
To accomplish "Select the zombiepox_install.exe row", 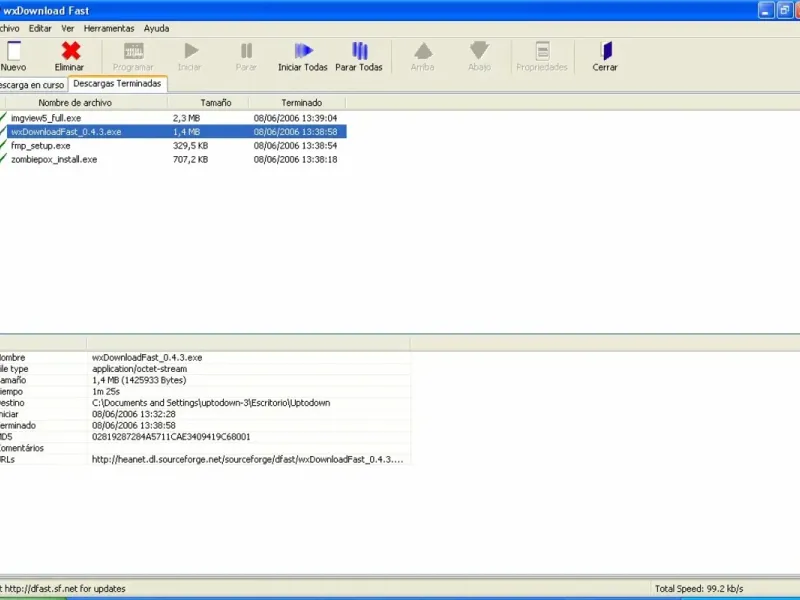I will pyautogui.click(x=173, y=159).
